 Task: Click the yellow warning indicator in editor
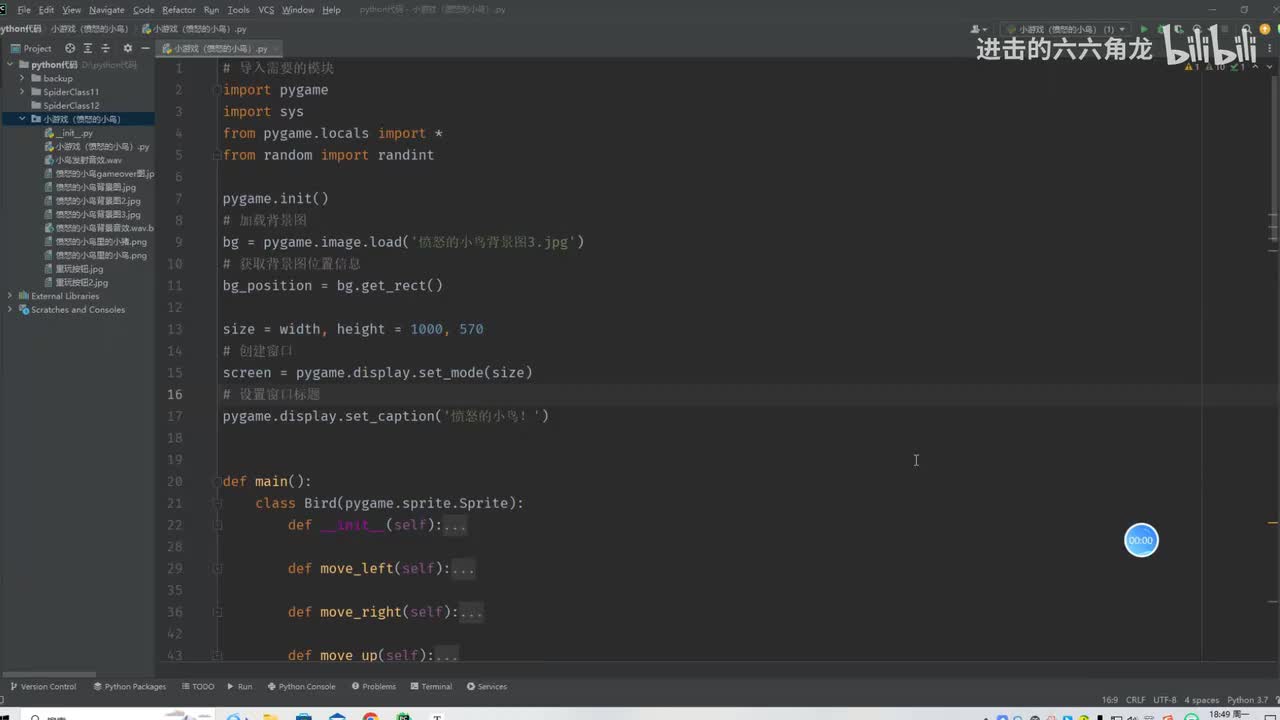pyautogui.click(x=1191, y=67)
